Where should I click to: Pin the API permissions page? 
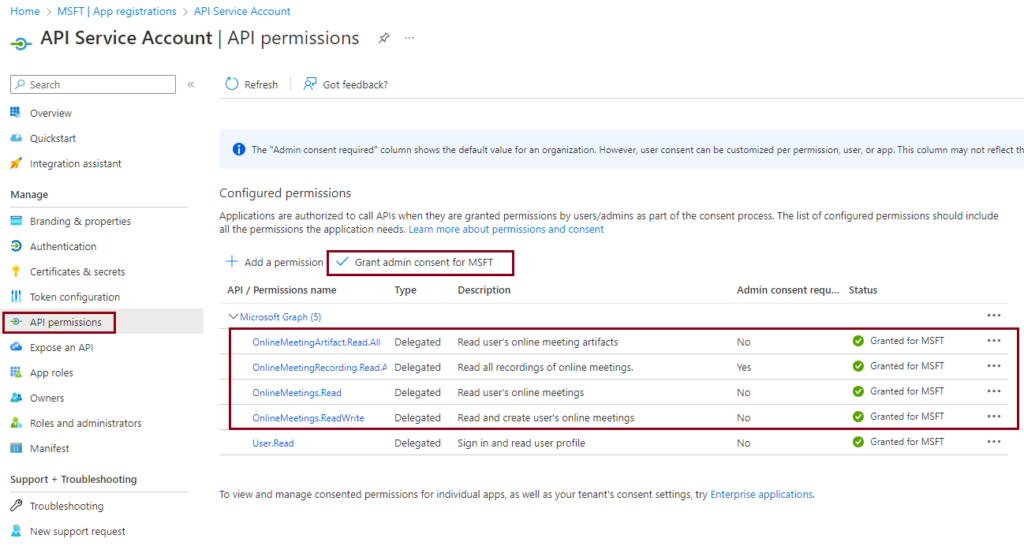pos(384,39)
